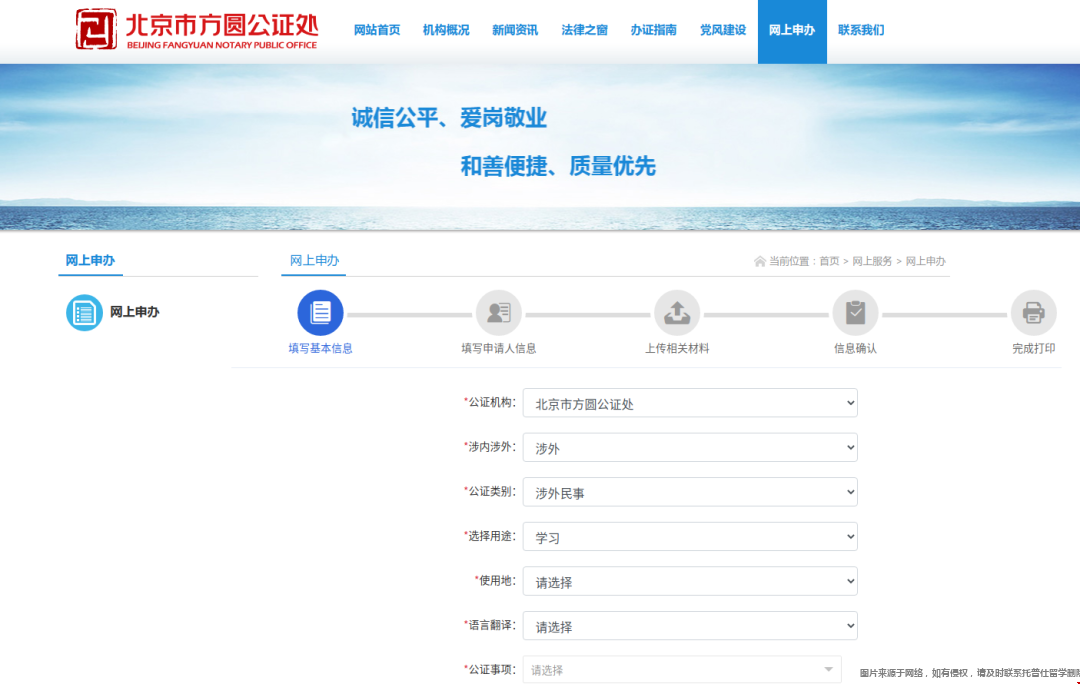1080x684 pixels.
Task: Open the 网上申办 tab in navigation
Action: click(791, 30)
